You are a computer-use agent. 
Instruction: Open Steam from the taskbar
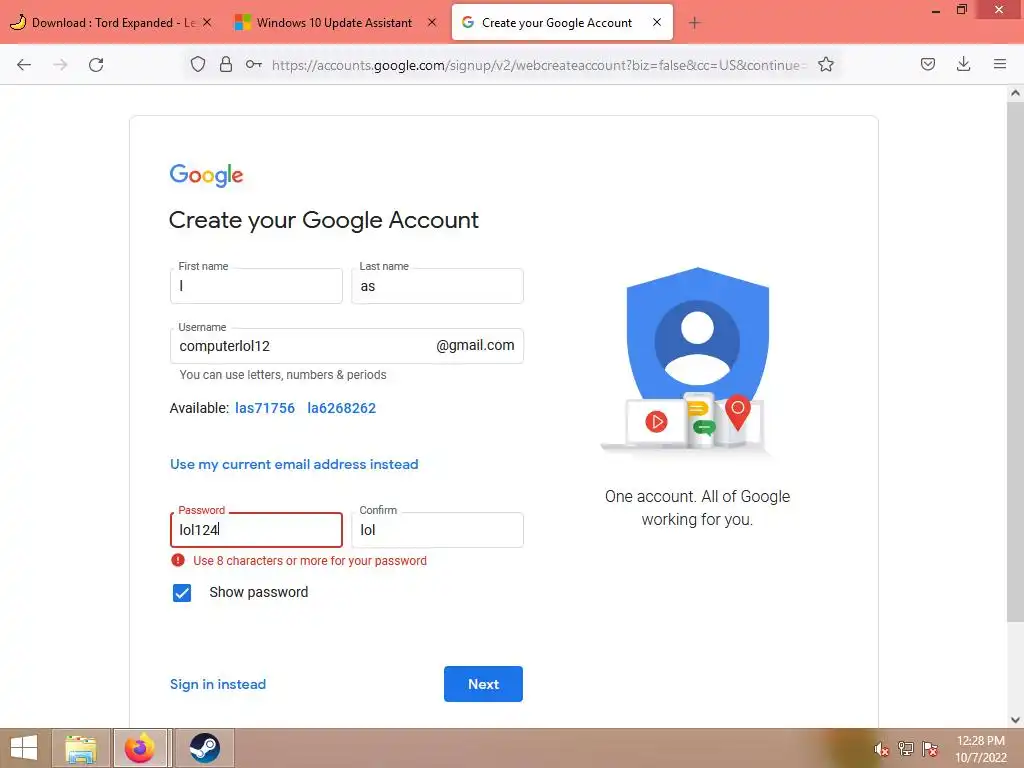(x=204, y=748)
